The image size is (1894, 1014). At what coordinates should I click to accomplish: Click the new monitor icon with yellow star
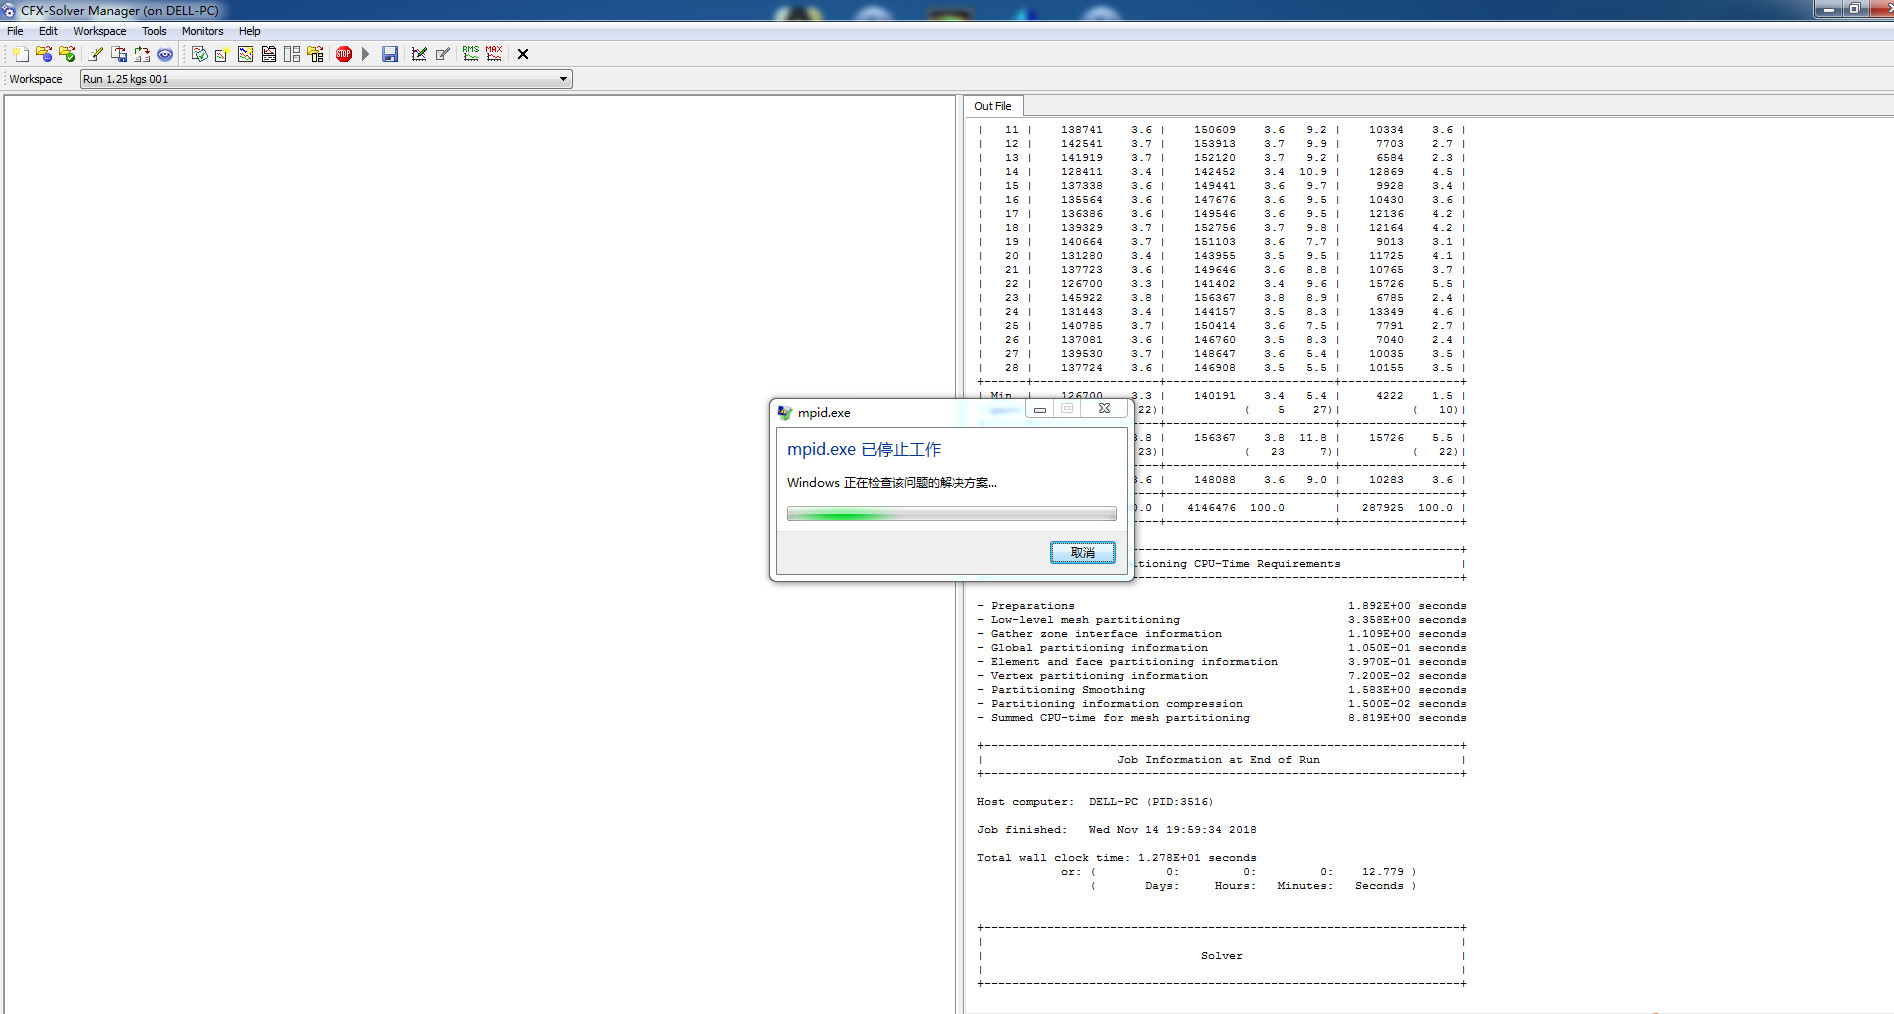pyautogui.click(x=222, y=54)
